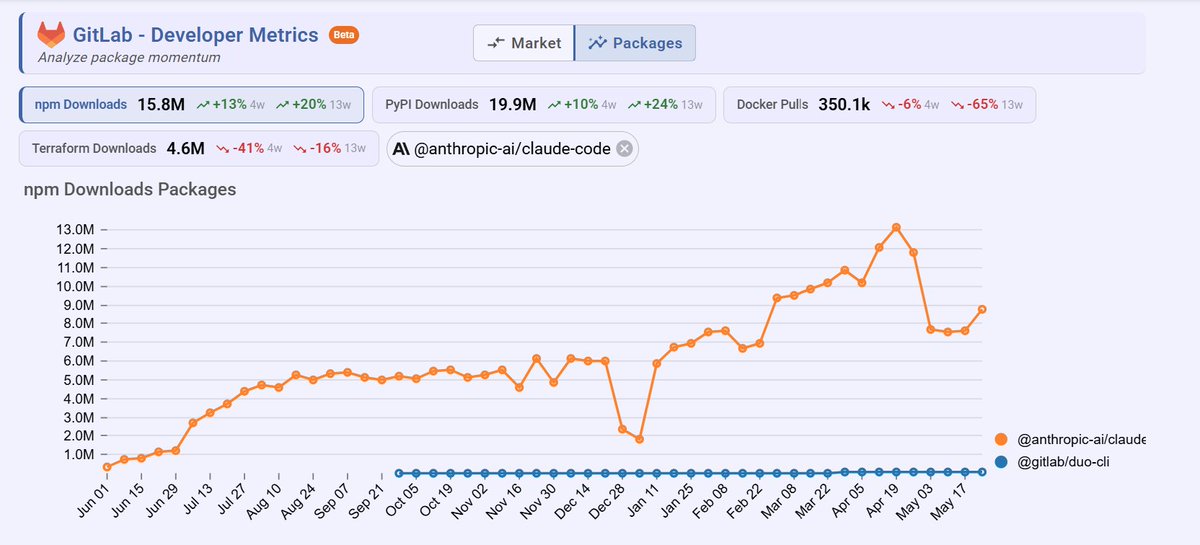Click the 350.1k Docker pulls value

845,104
